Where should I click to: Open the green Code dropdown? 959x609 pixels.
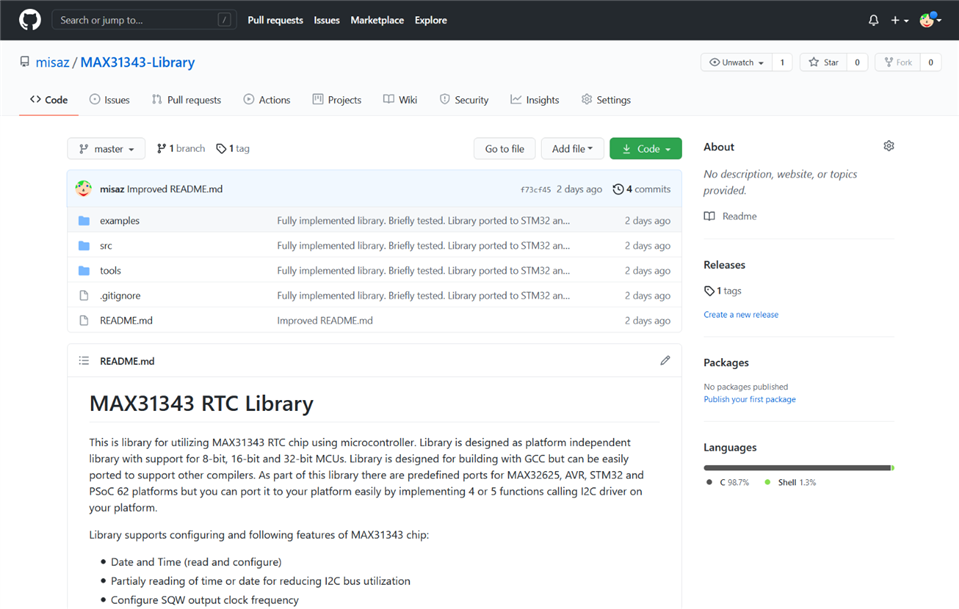pyautogui.click(x=645, y=149)
